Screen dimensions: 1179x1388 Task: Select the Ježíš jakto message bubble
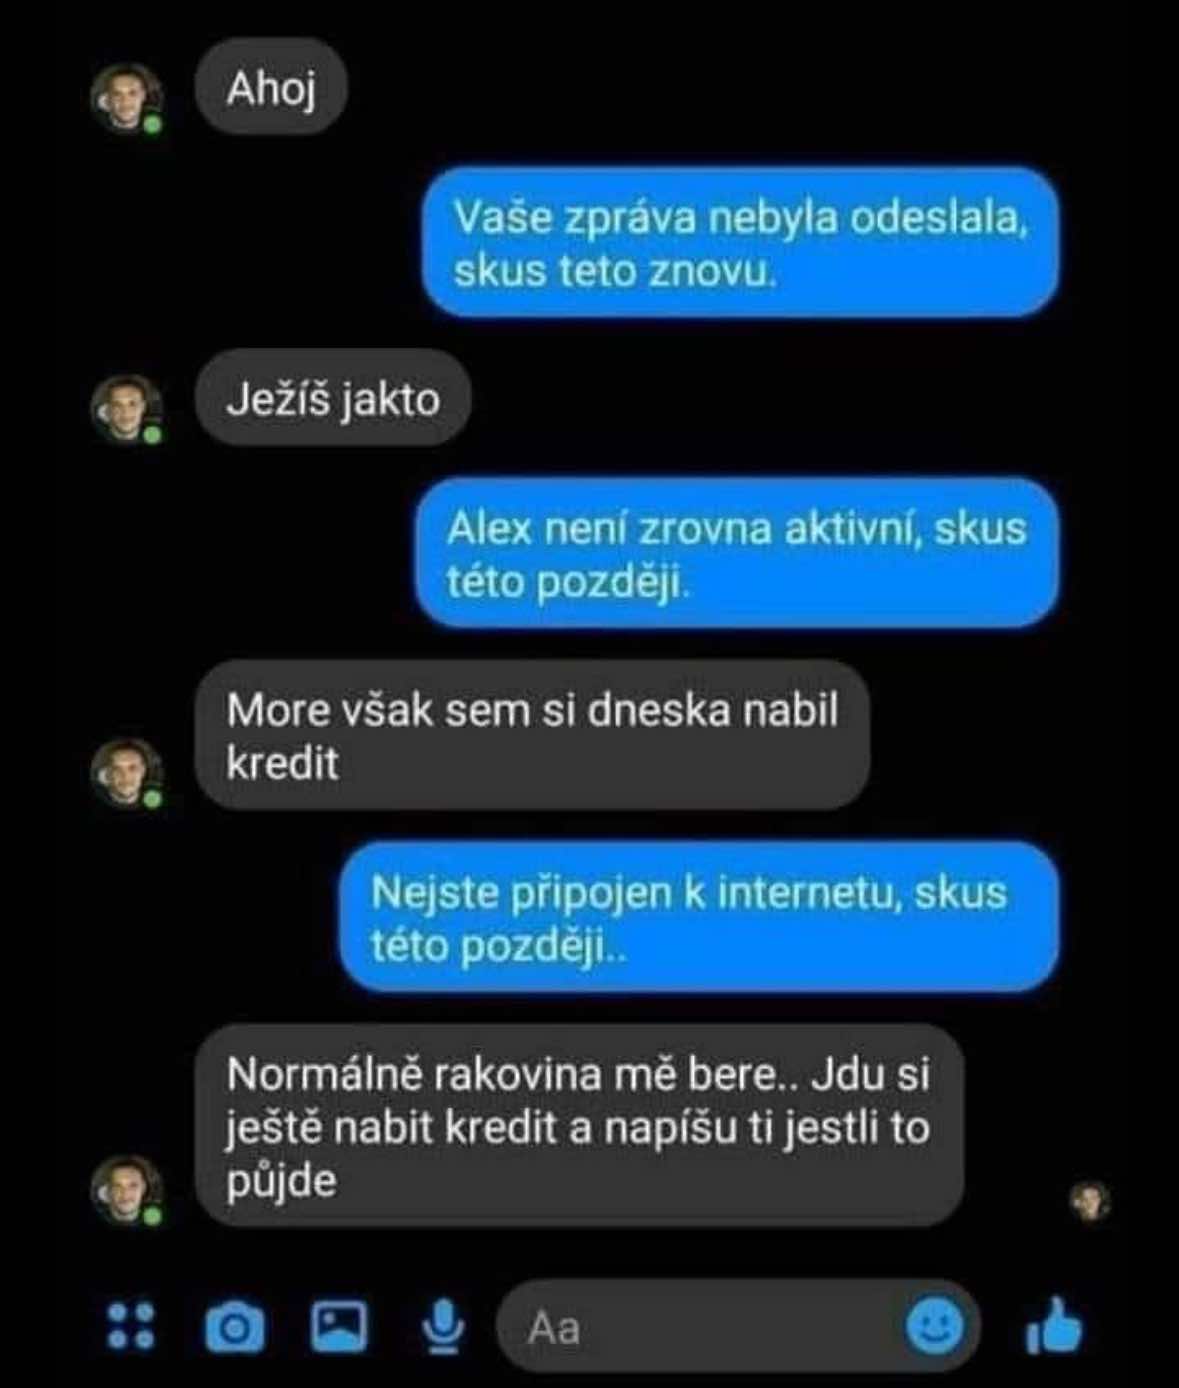[x=333, y=398]
